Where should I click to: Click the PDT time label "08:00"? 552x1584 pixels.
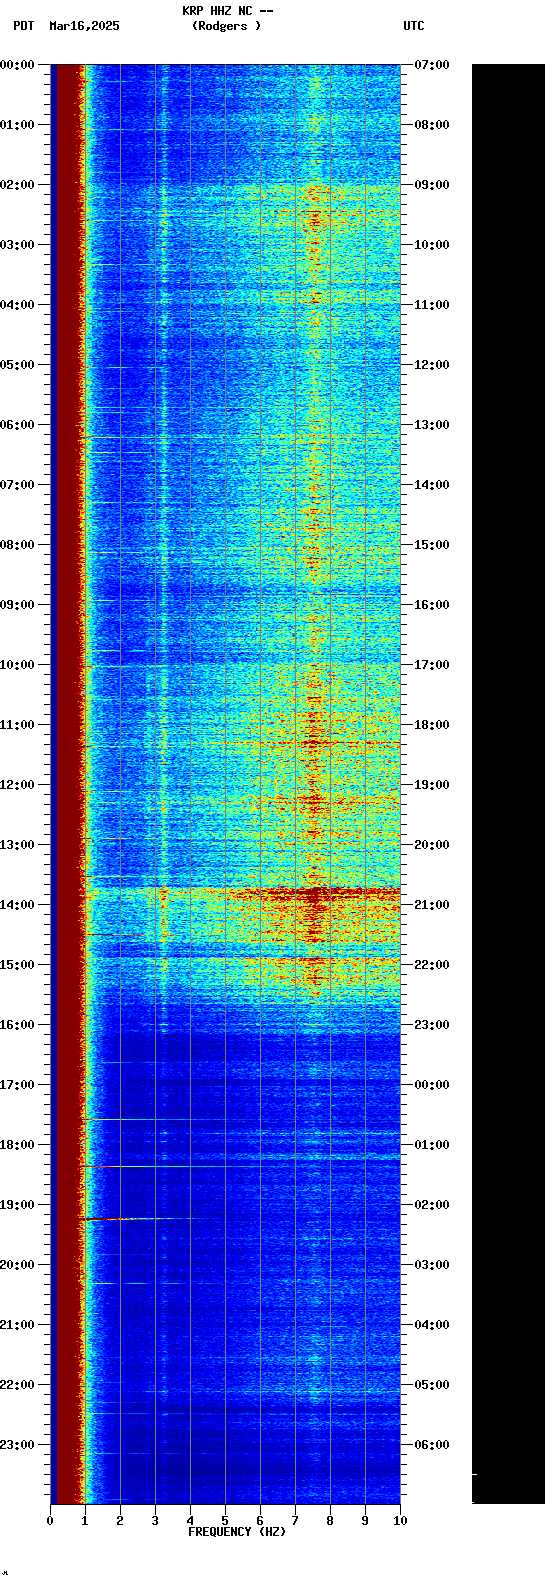click(17, 545)
